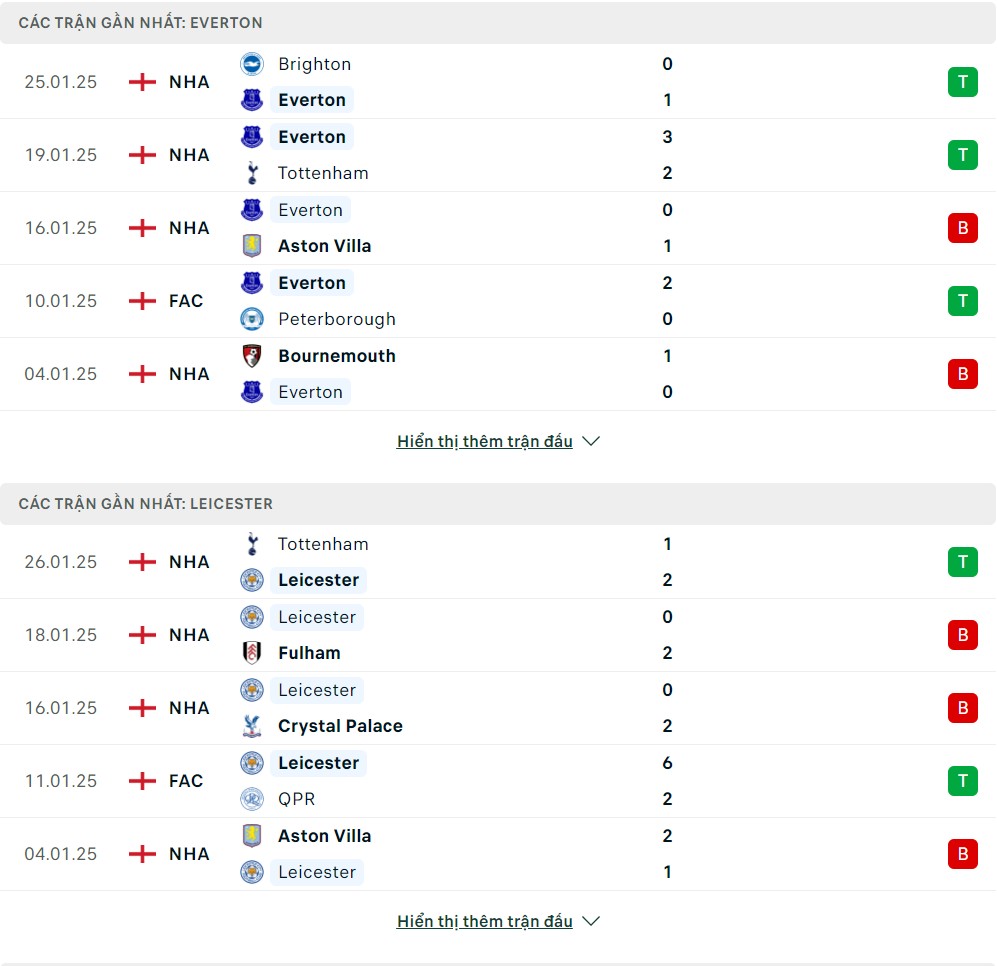Open the Crystal Palace team name

click(340, 726)
